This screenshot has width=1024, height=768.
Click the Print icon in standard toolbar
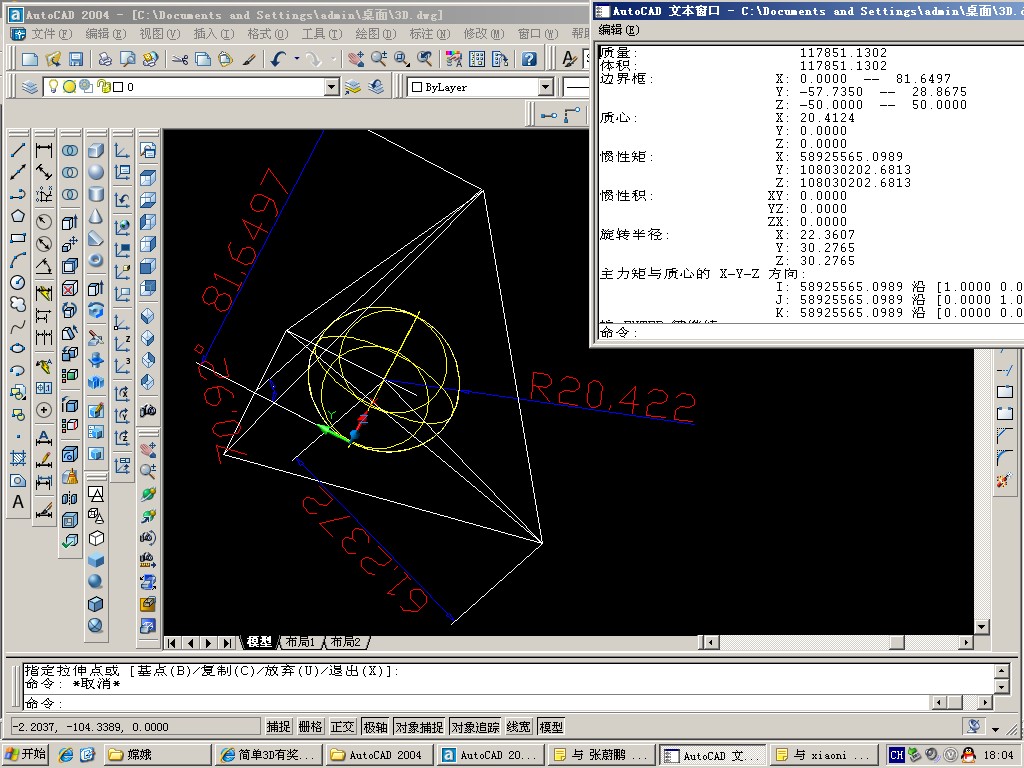(x=104, y=59)
